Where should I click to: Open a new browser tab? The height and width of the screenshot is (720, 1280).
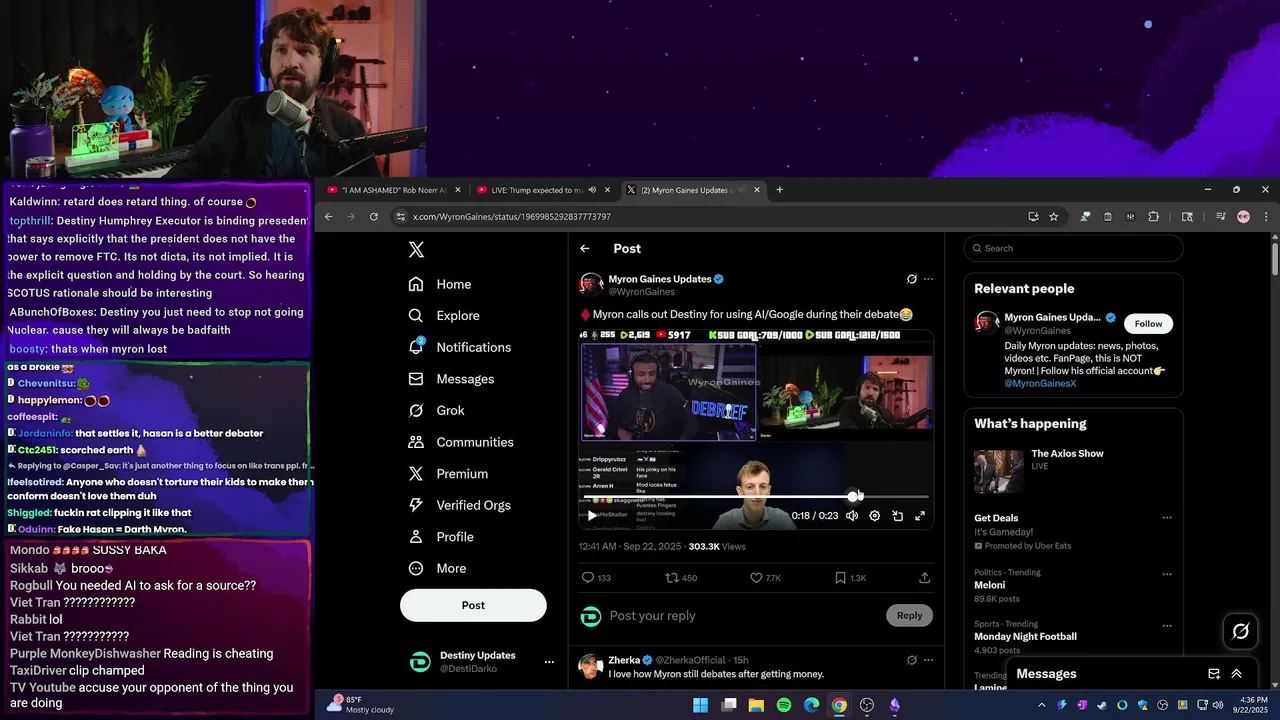(x=780, y=190)
